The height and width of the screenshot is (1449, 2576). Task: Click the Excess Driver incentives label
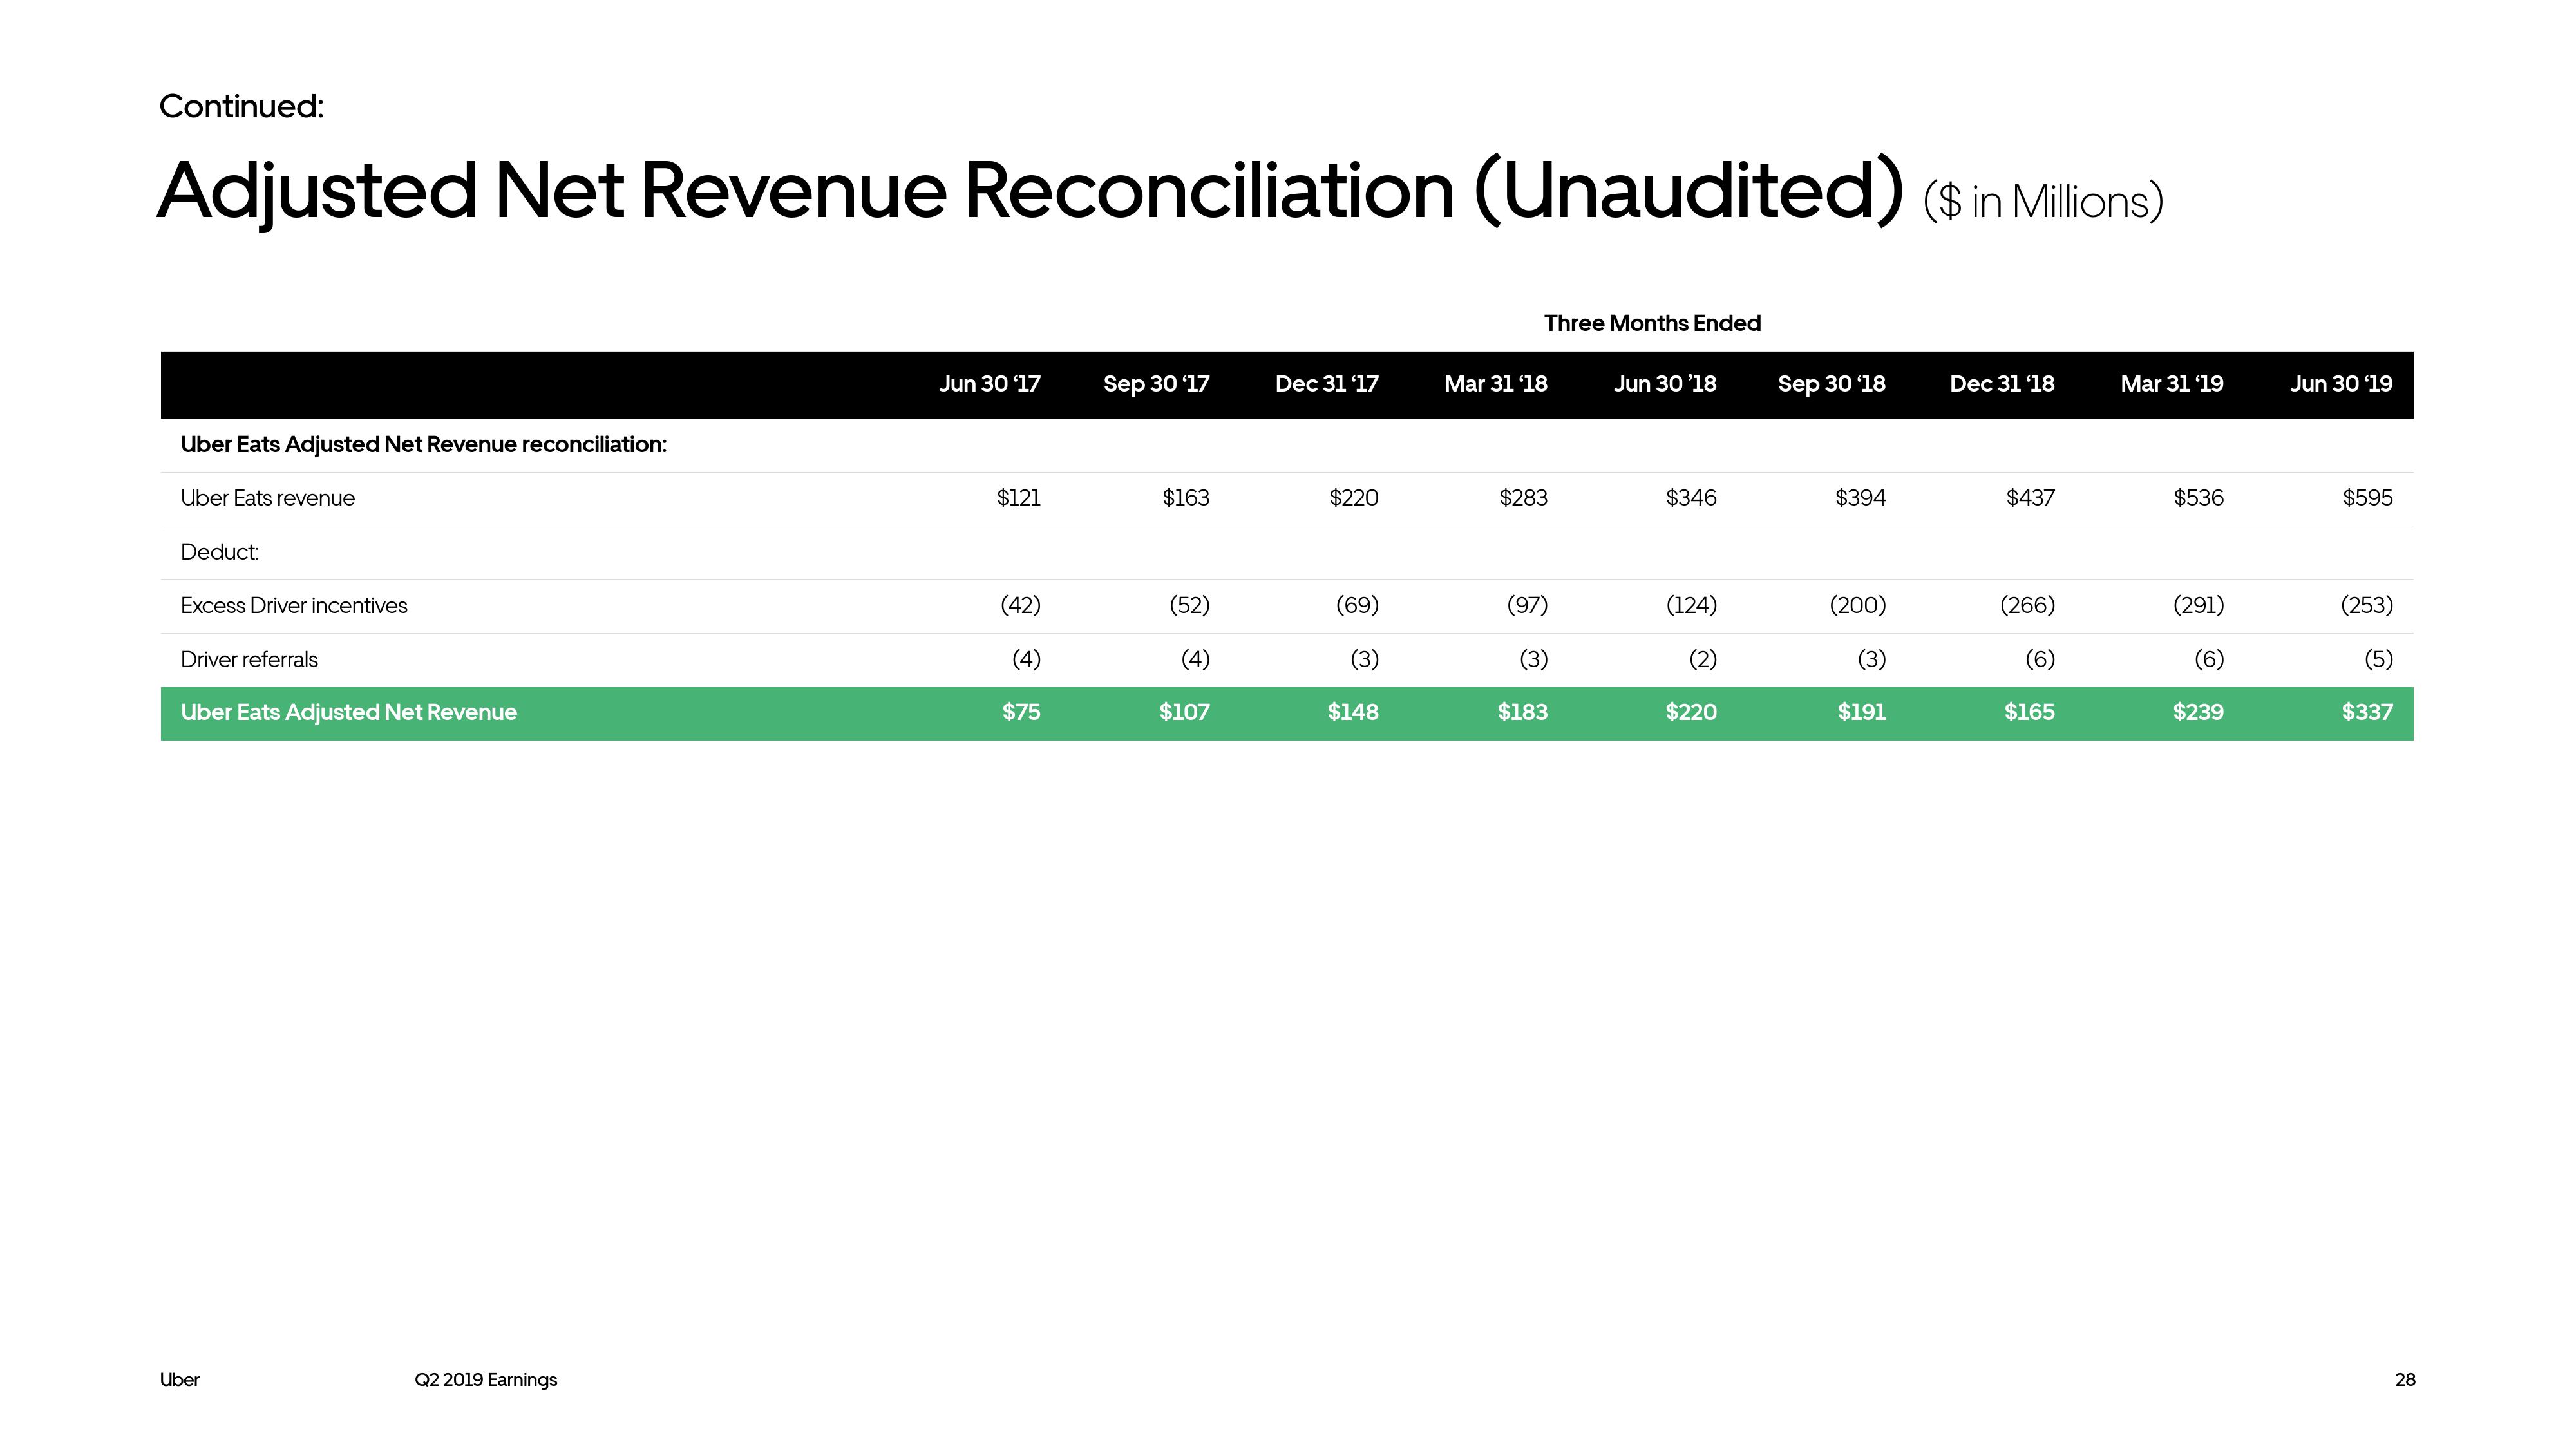coord(293,606)
